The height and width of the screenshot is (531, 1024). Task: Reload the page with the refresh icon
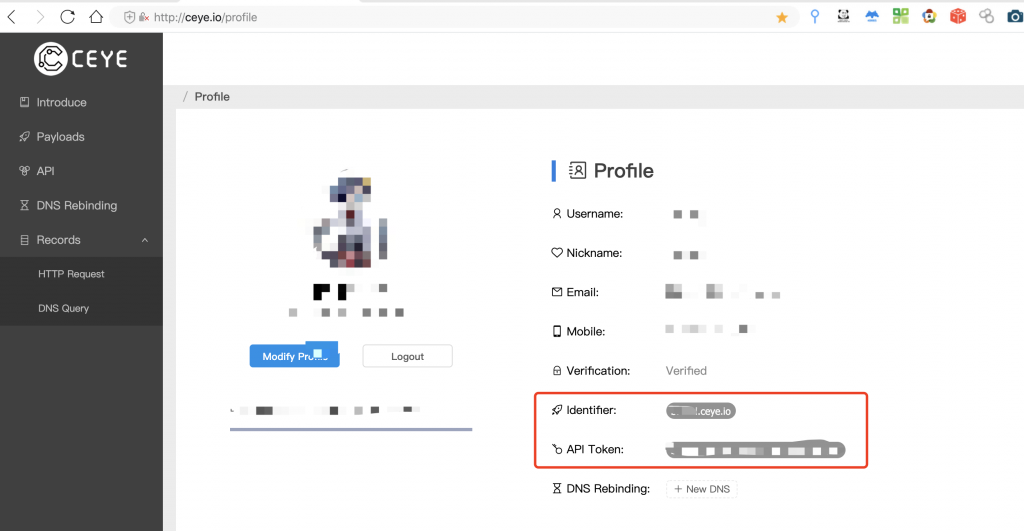point(67,17)
